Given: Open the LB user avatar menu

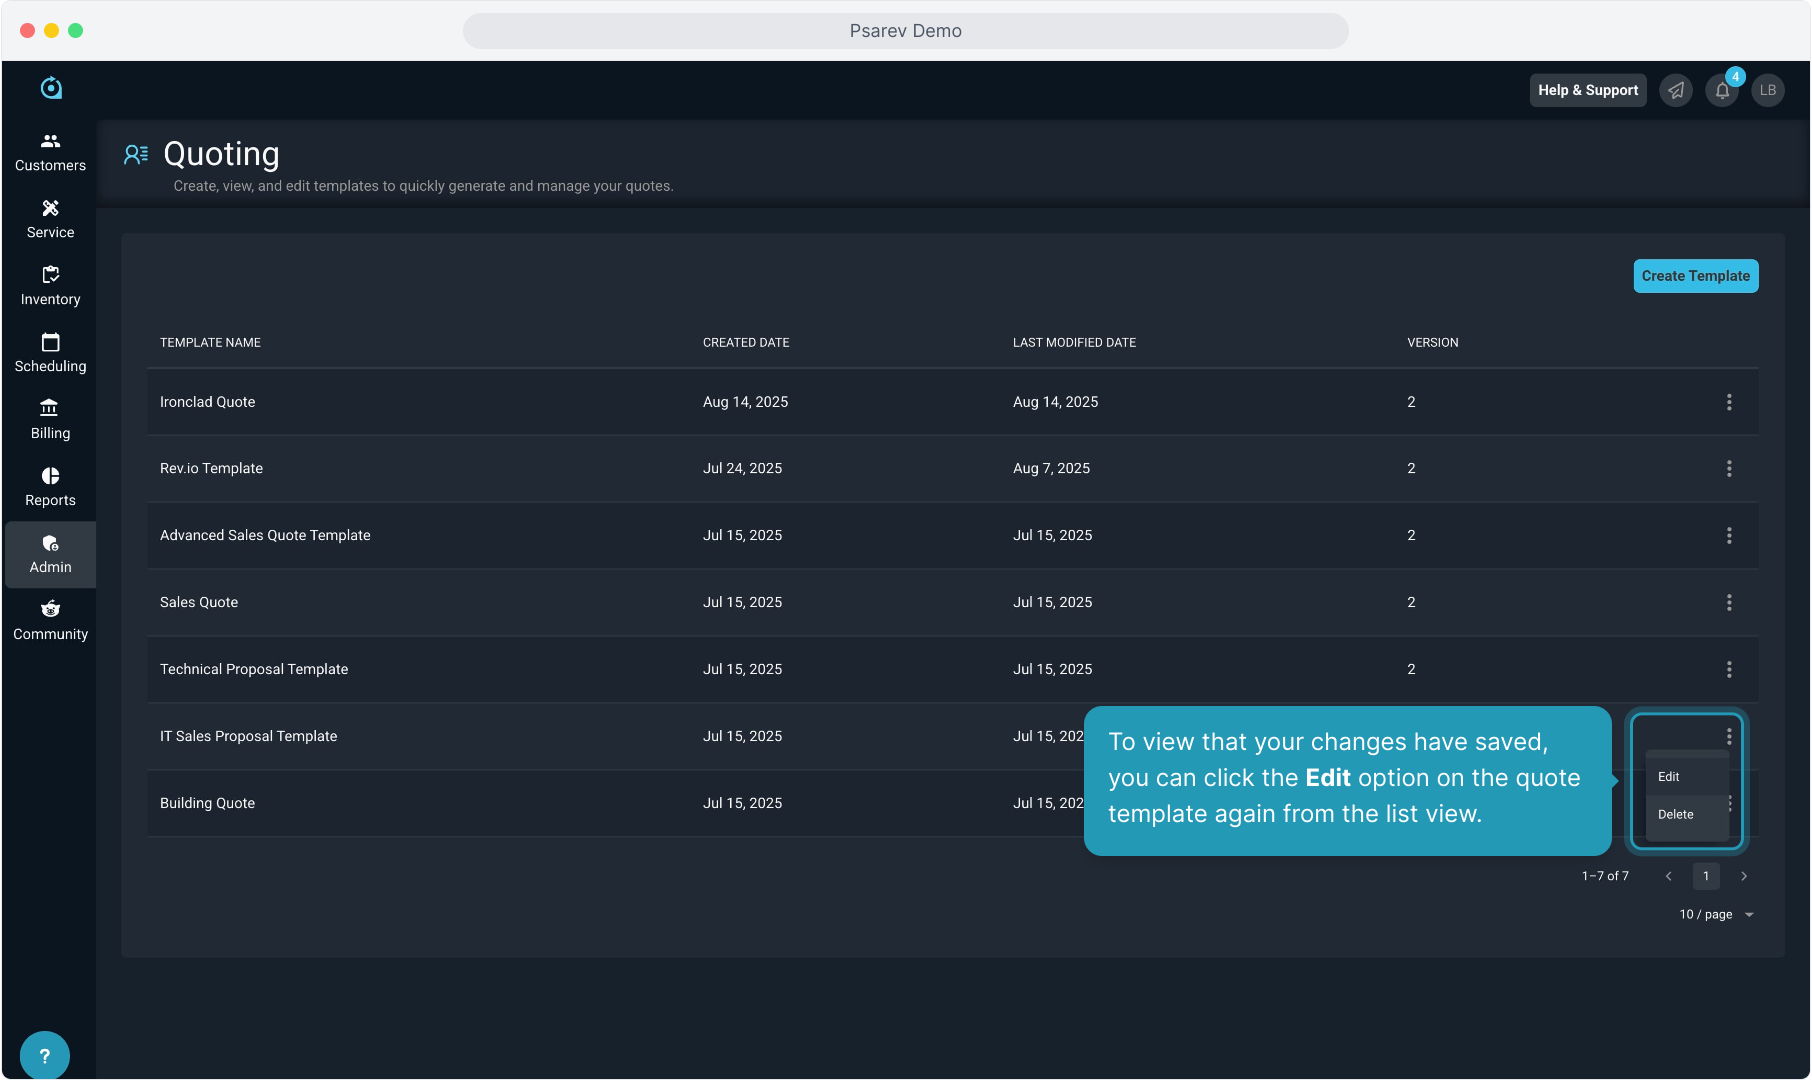Looking at the screenshot, I should [x=1768, y=91].
